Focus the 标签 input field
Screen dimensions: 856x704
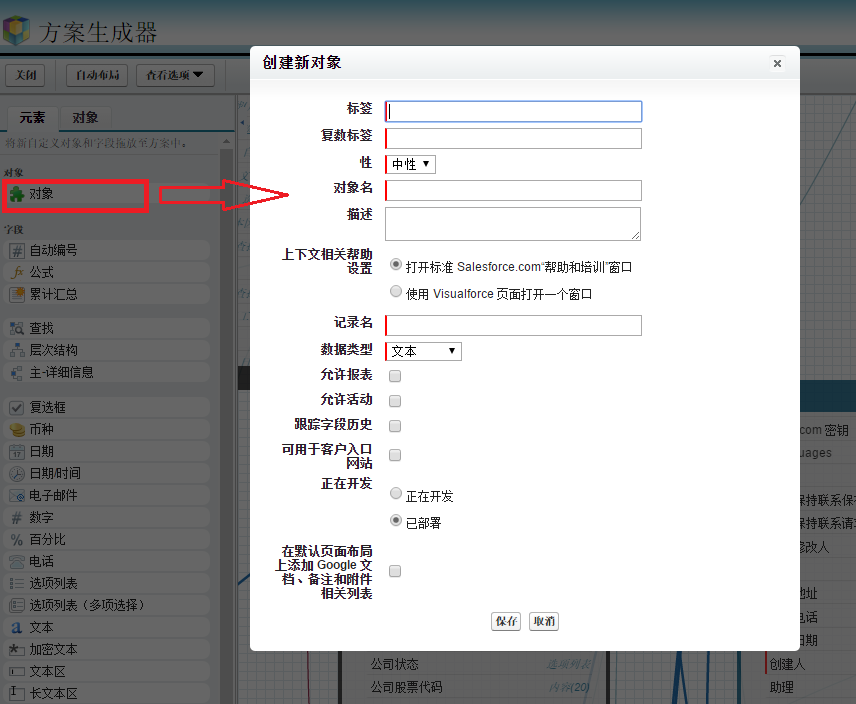(513, 111)
